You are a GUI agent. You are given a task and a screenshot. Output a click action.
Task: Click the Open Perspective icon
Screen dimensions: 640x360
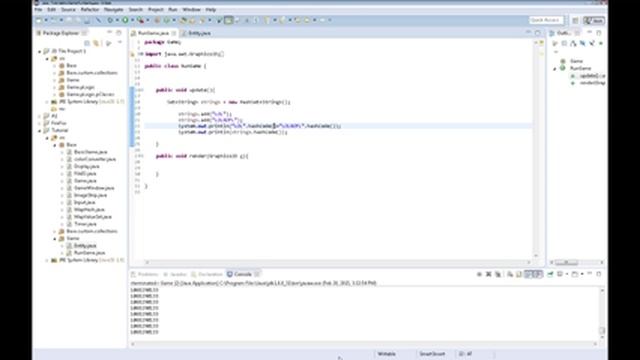[x=575, y=20]
